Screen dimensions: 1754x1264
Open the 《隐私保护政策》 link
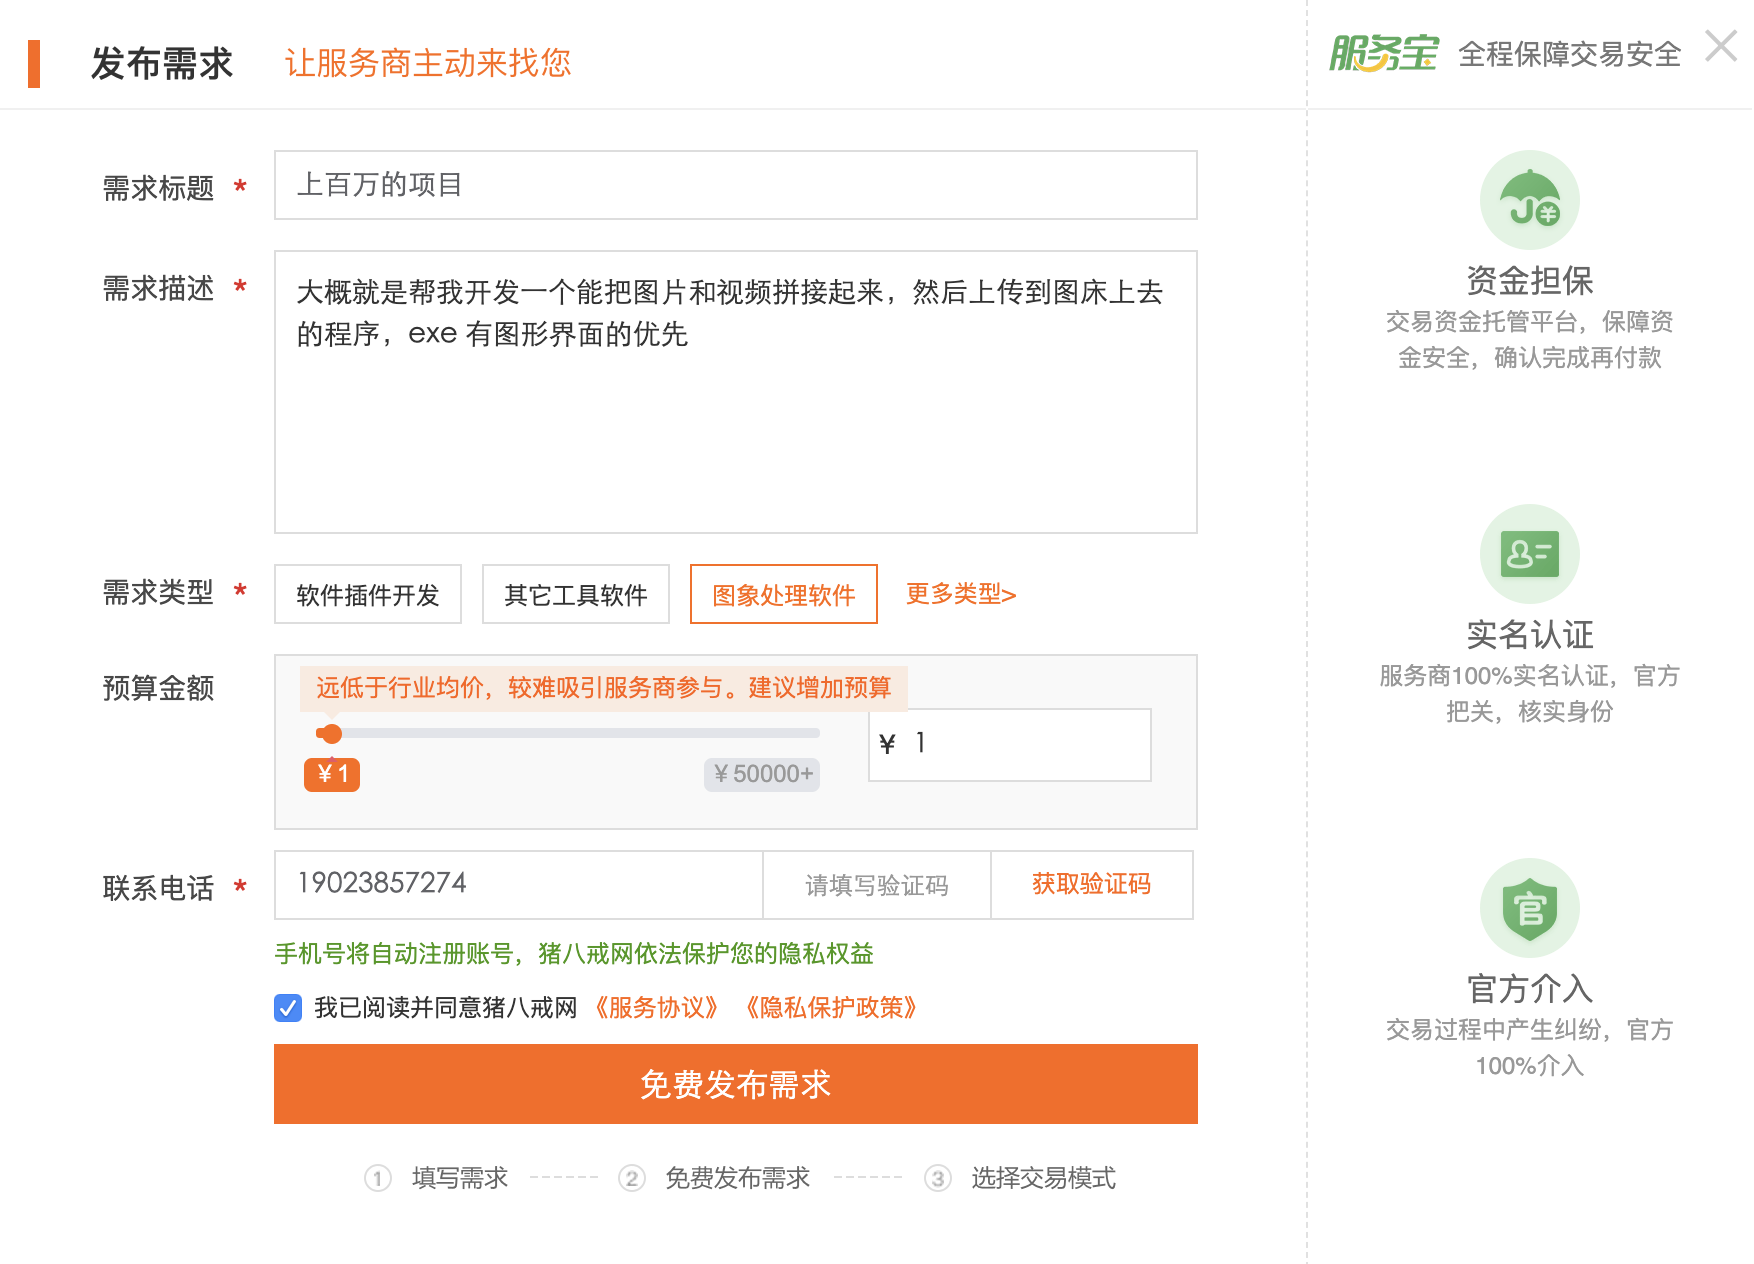(x=831, y=1008)
